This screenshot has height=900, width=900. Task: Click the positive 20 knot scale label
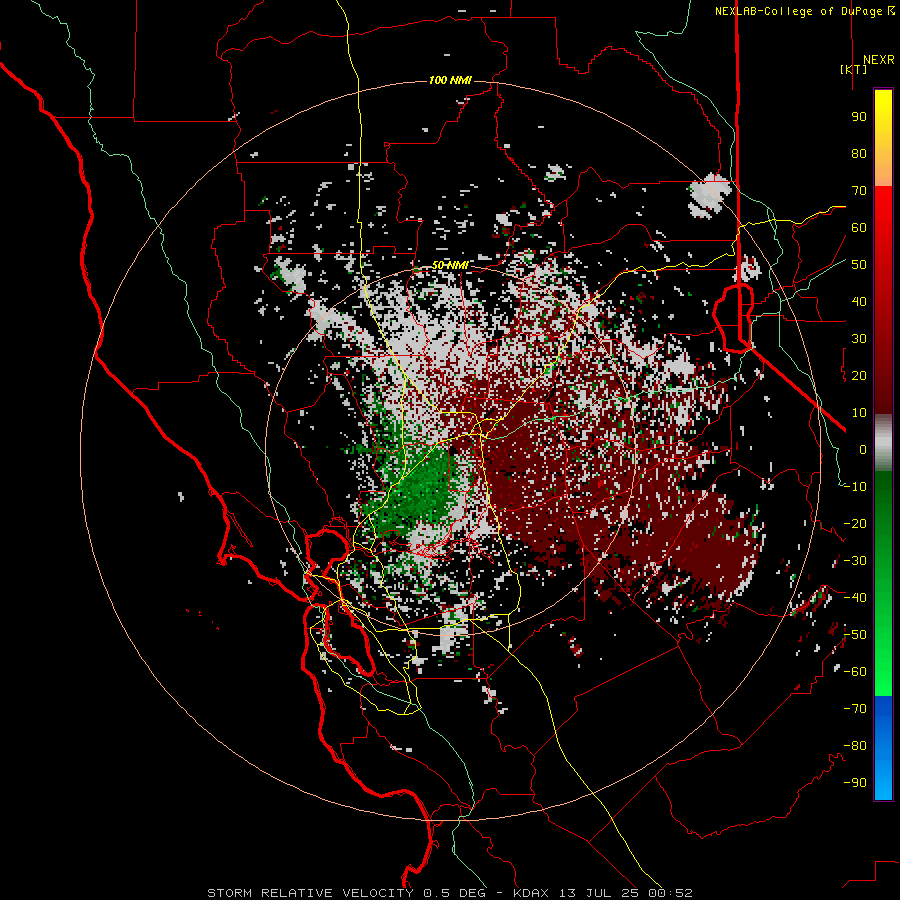859,376
